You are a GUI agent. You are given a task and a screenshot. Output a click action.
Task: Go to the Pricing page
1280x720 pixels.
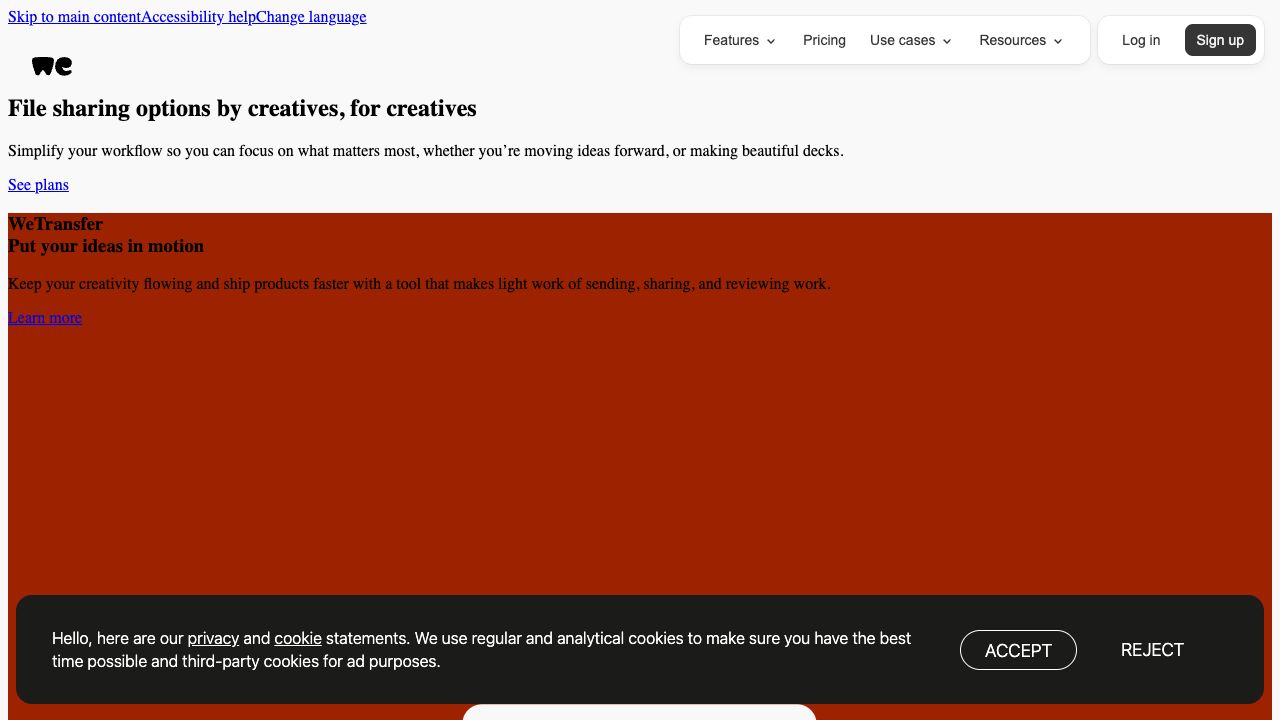point(824,40)
